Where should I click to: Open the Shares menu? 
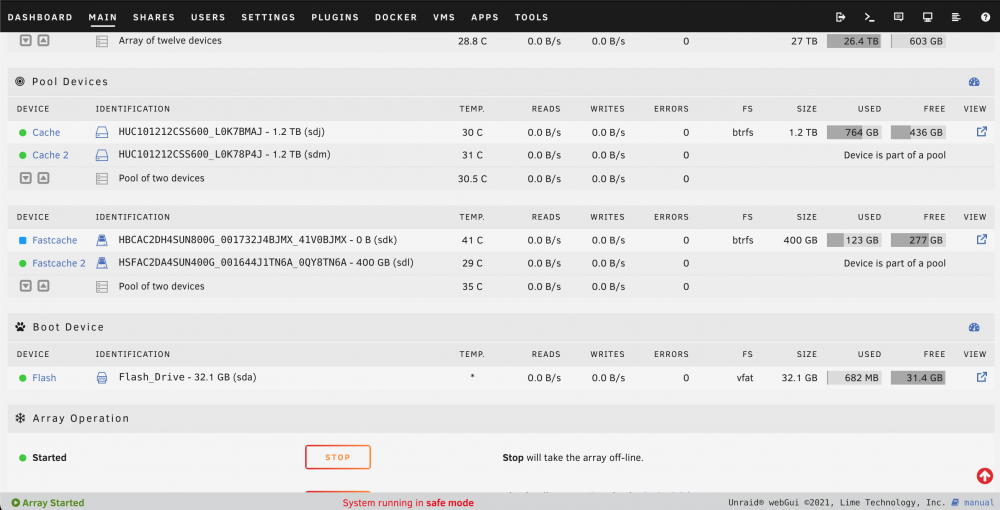(x=154, y=17)
